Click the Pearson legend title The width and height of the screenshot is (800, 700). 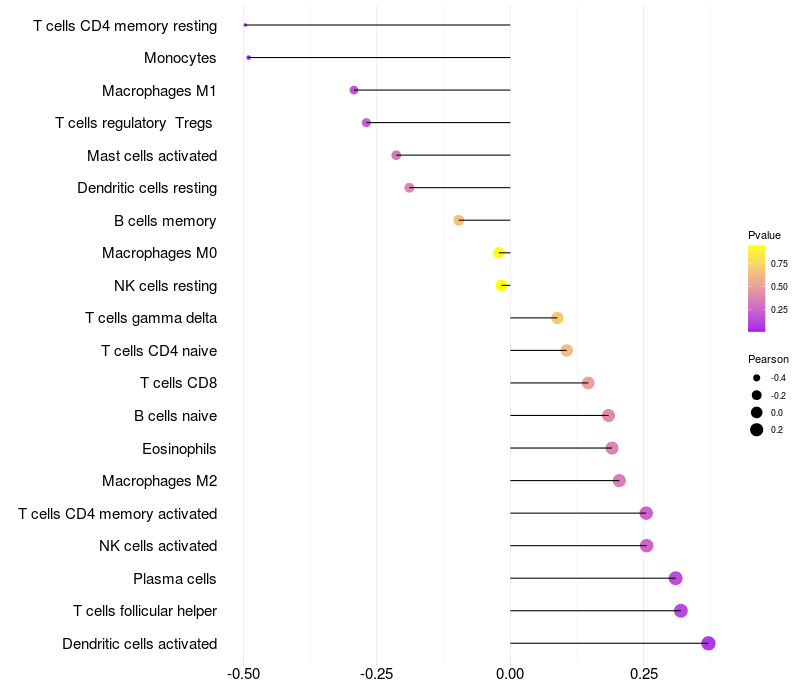[768, 359]
